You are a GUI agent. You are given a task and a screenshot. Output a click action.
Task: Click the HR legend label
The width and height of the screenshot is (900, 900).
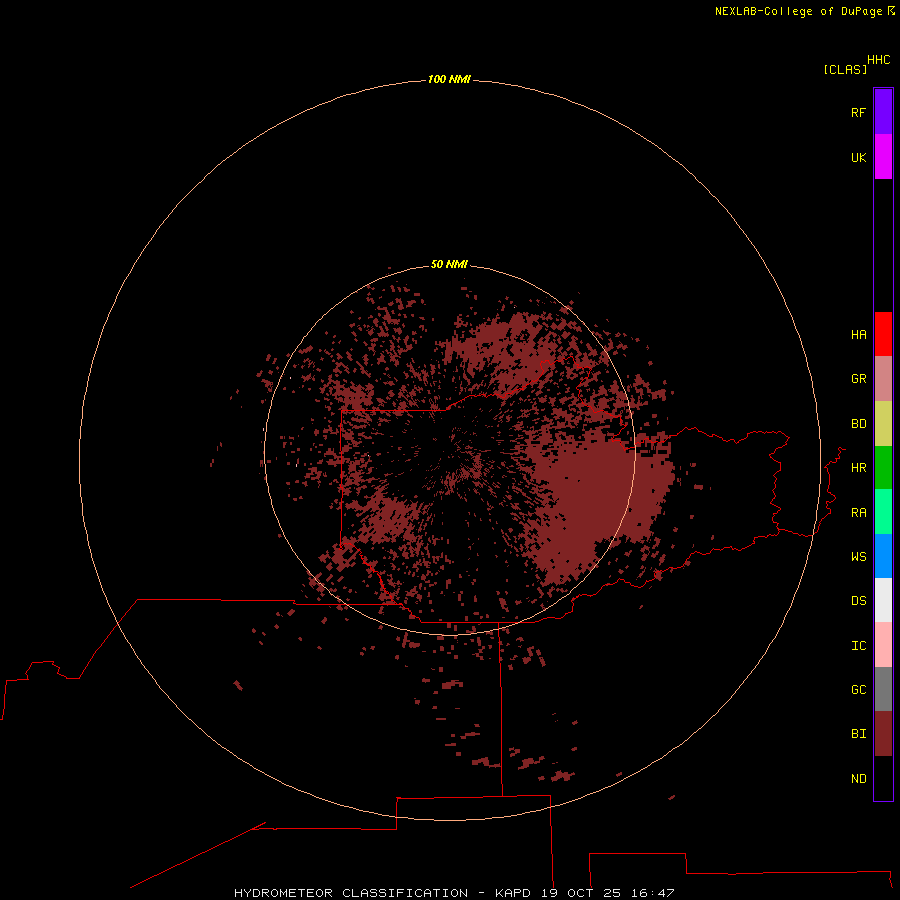point(858,468)
